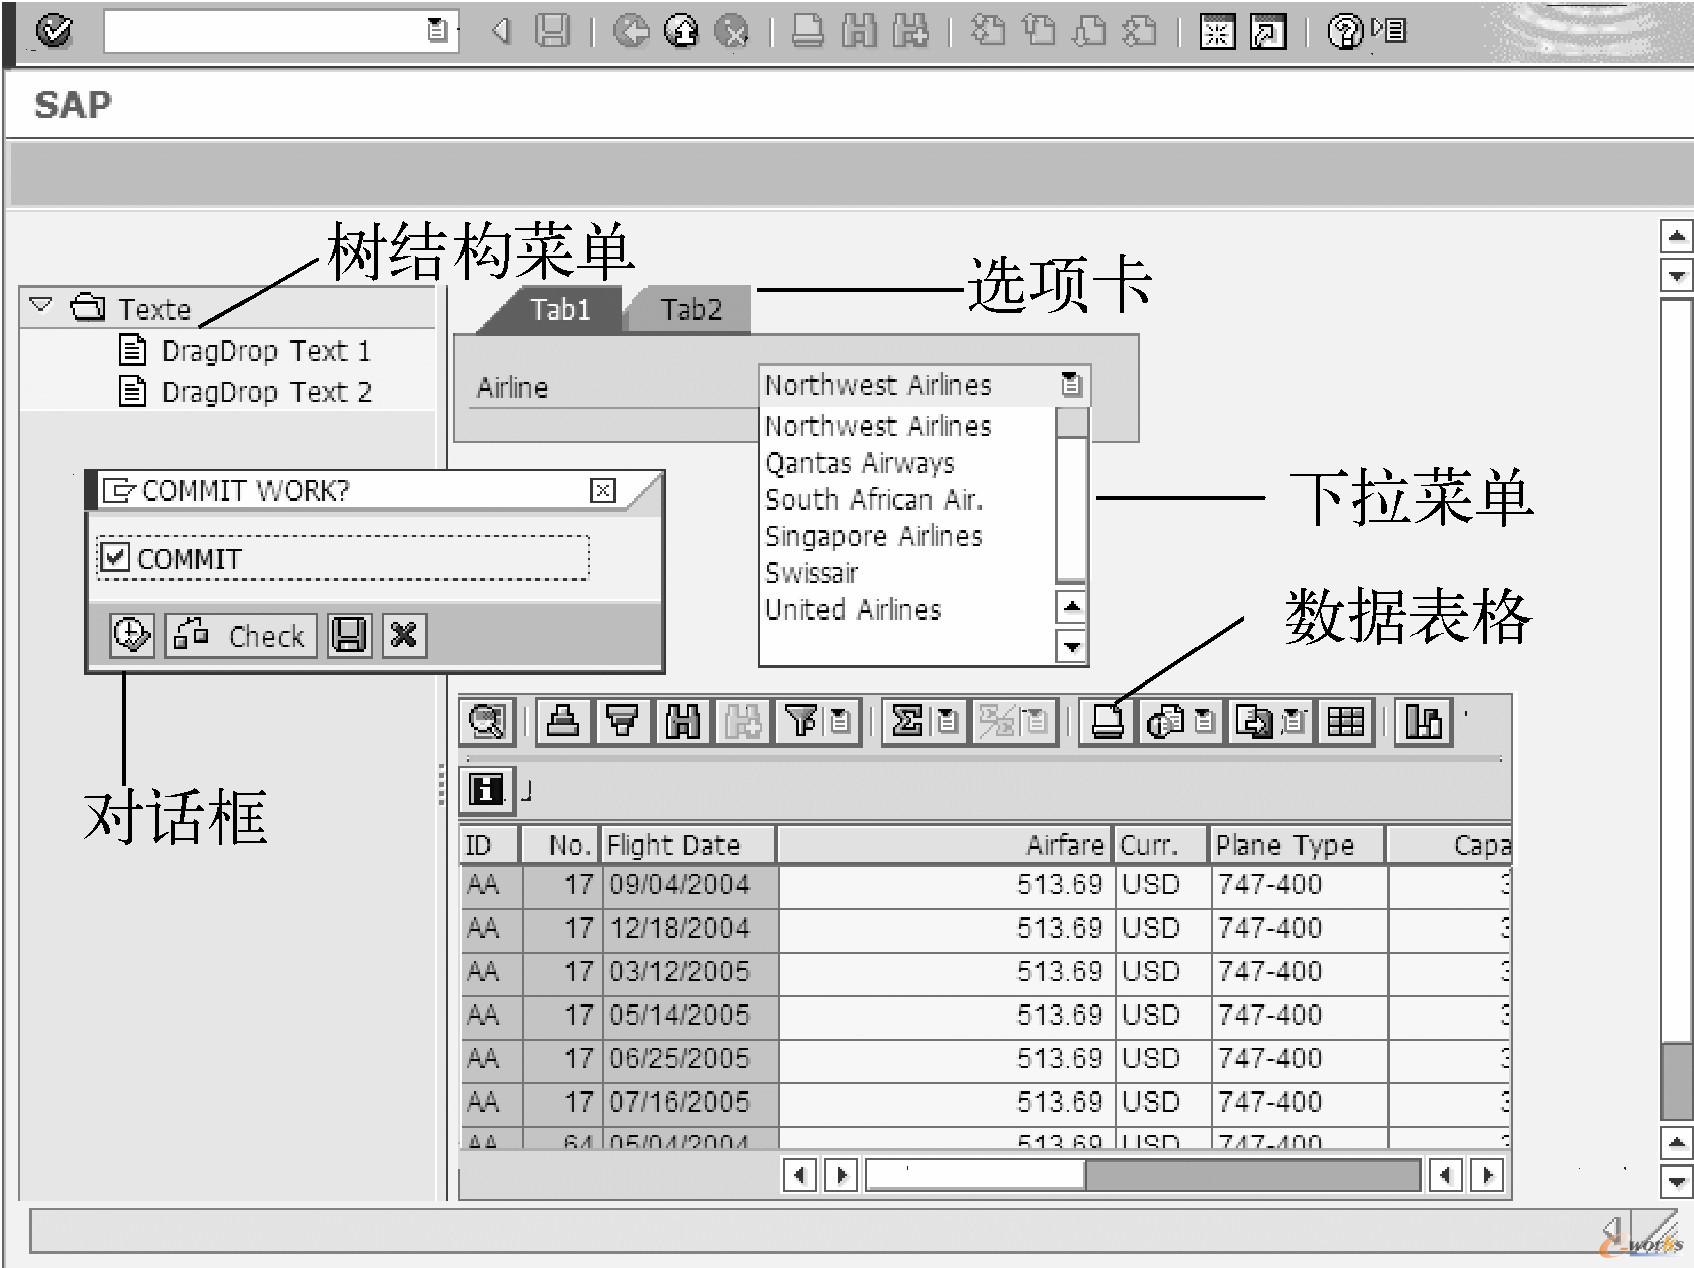The height and width of the screenshot is (1268, 1694).
Task: Toggle the COMMIT checkbox
Action: (x=116, y=557)
